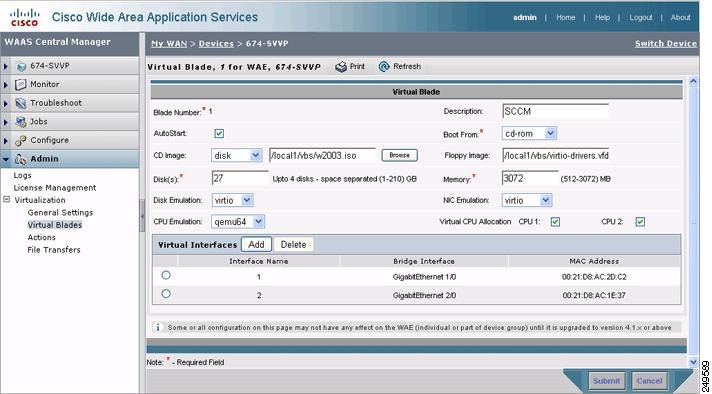Image resolution: width=712 pixels, height=394 pixels.
Task: Open the NIC Emulation dropdown
Action: tap(527, 200)
